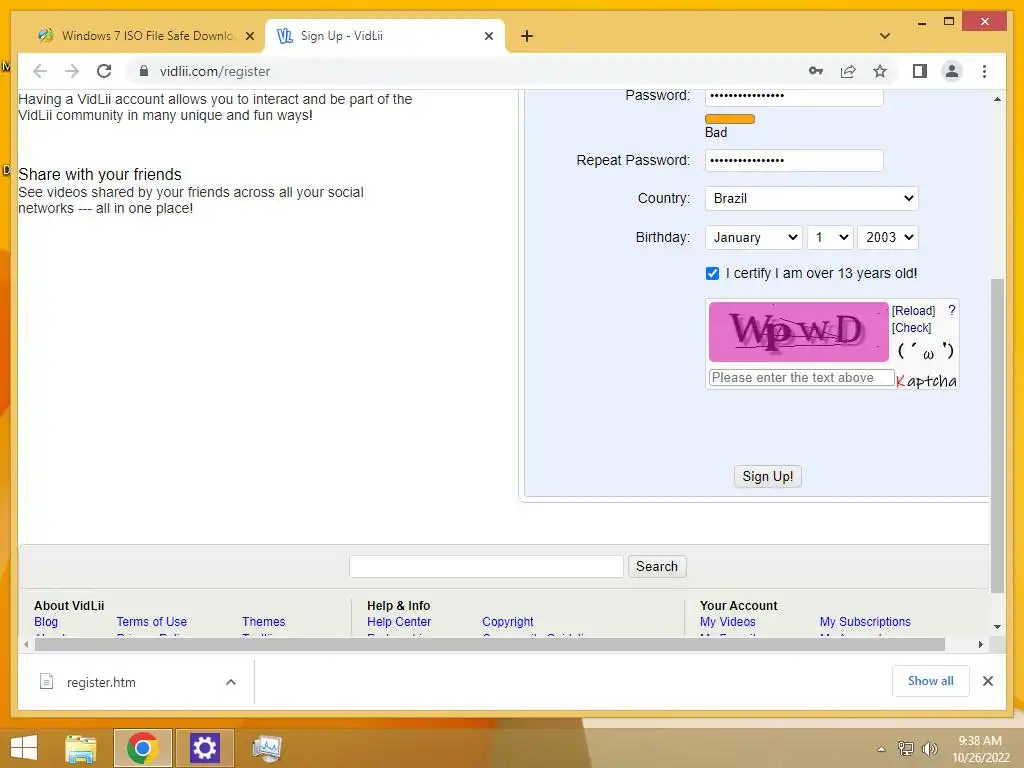The image size is (1024, 768).
Task: Click the captcha Check link
Action: click(x=912, y=328)
